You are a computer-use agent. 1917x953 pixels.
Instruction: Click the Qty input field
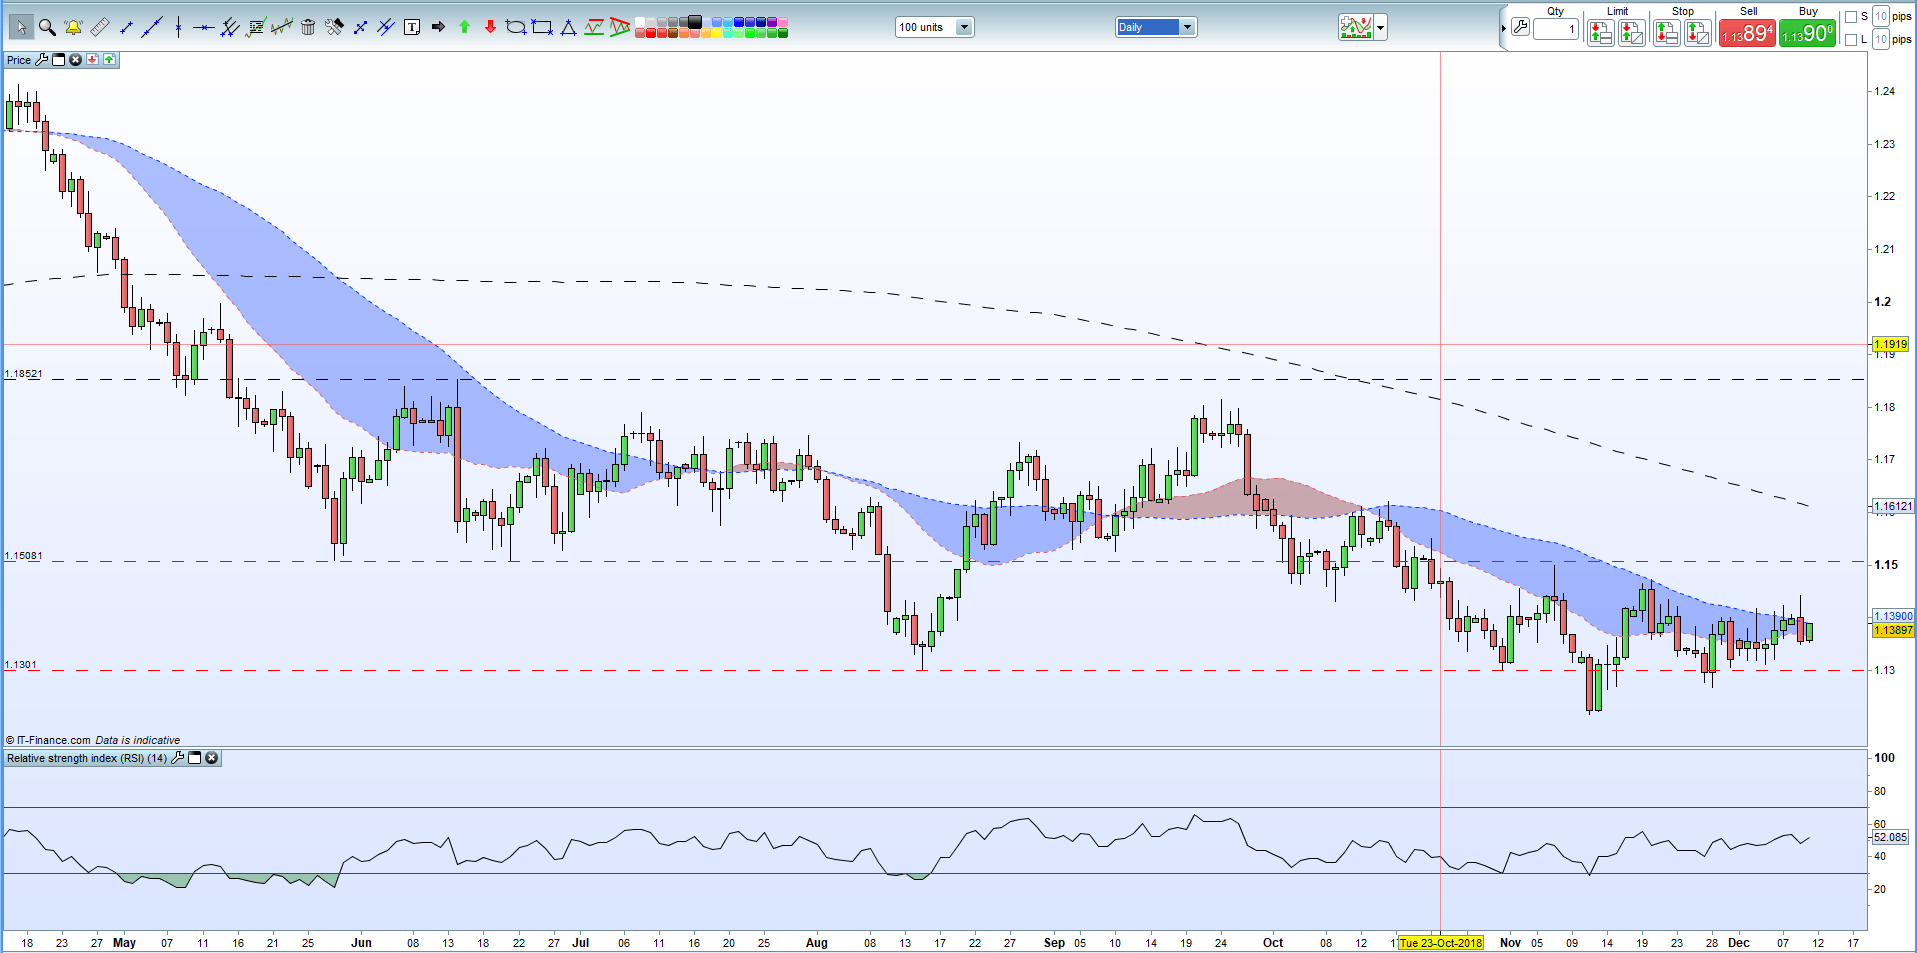[x=1556, y=29]
